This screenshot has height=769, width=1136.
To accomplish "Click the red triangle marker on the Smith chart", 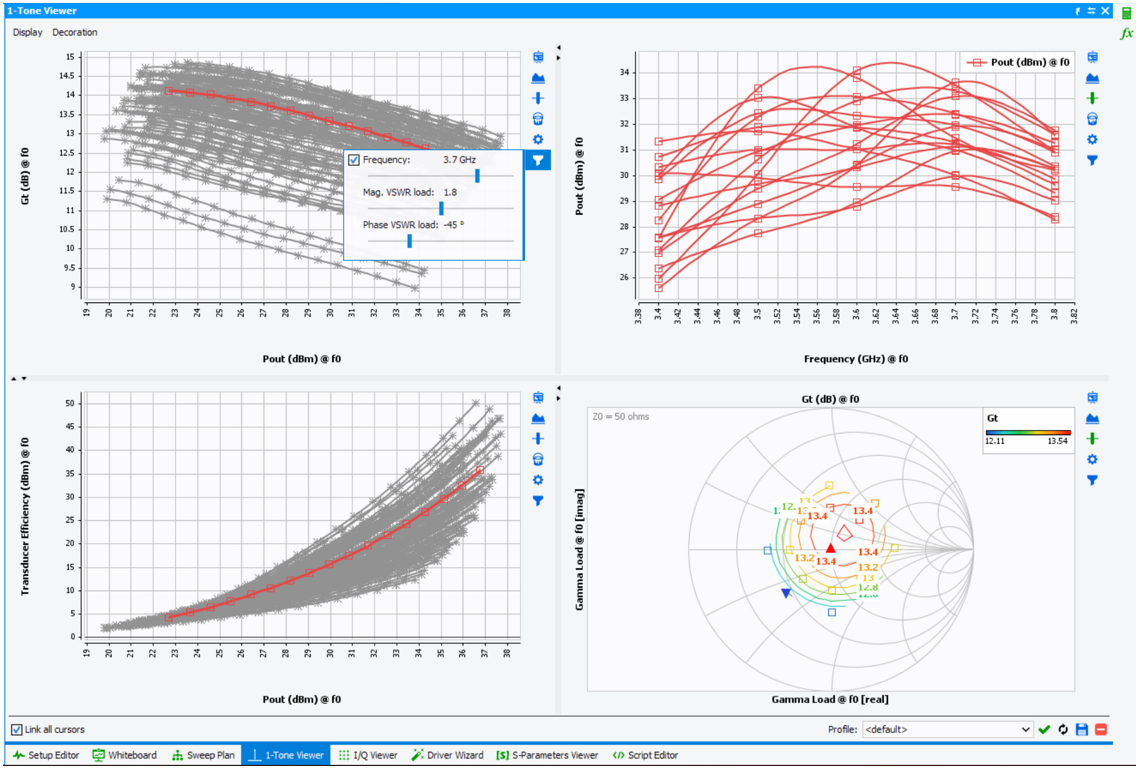I will pyautogui.click(x=830, y=549).
